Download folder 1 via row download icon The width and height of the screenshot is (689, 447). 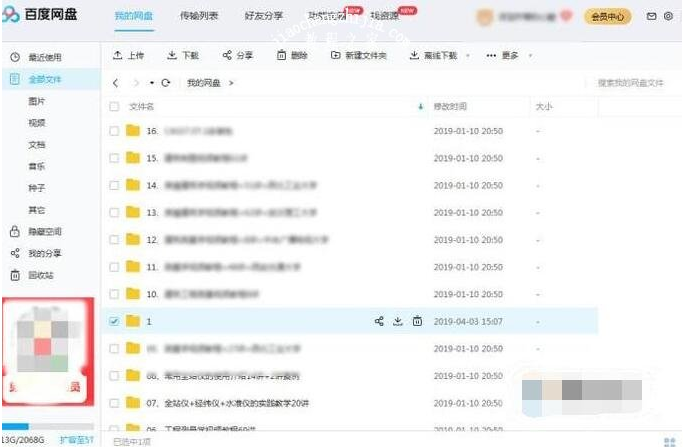398,321
